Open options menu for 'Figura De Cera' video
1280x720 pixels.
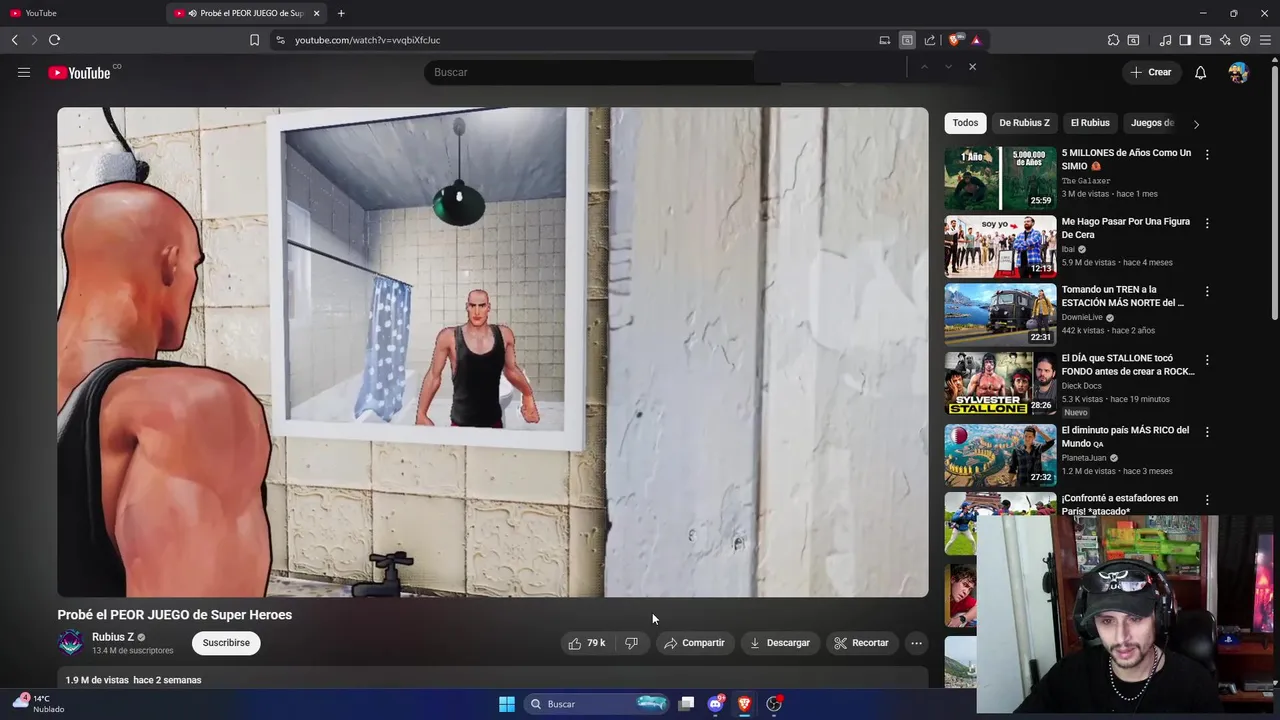point(1207,223)
